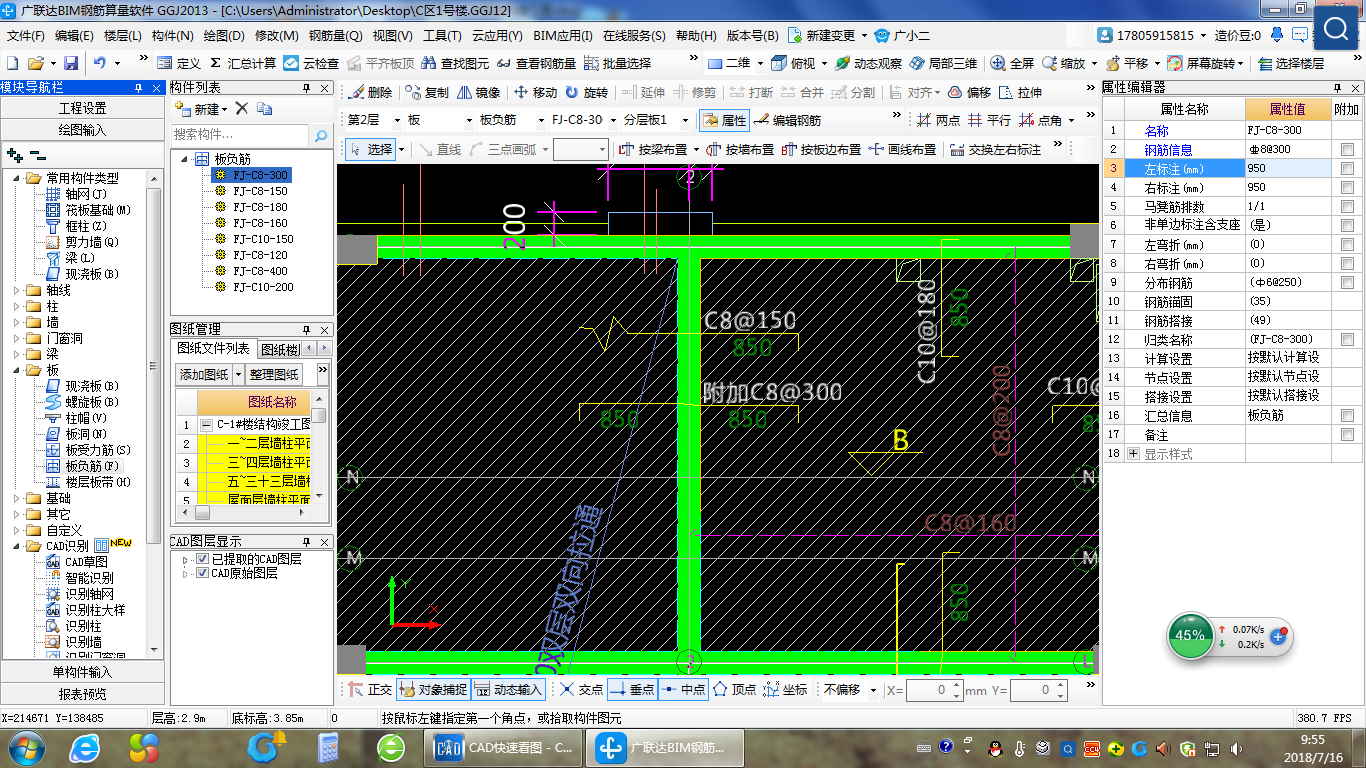Select the 旋转 rotate tool

[586, 92]
